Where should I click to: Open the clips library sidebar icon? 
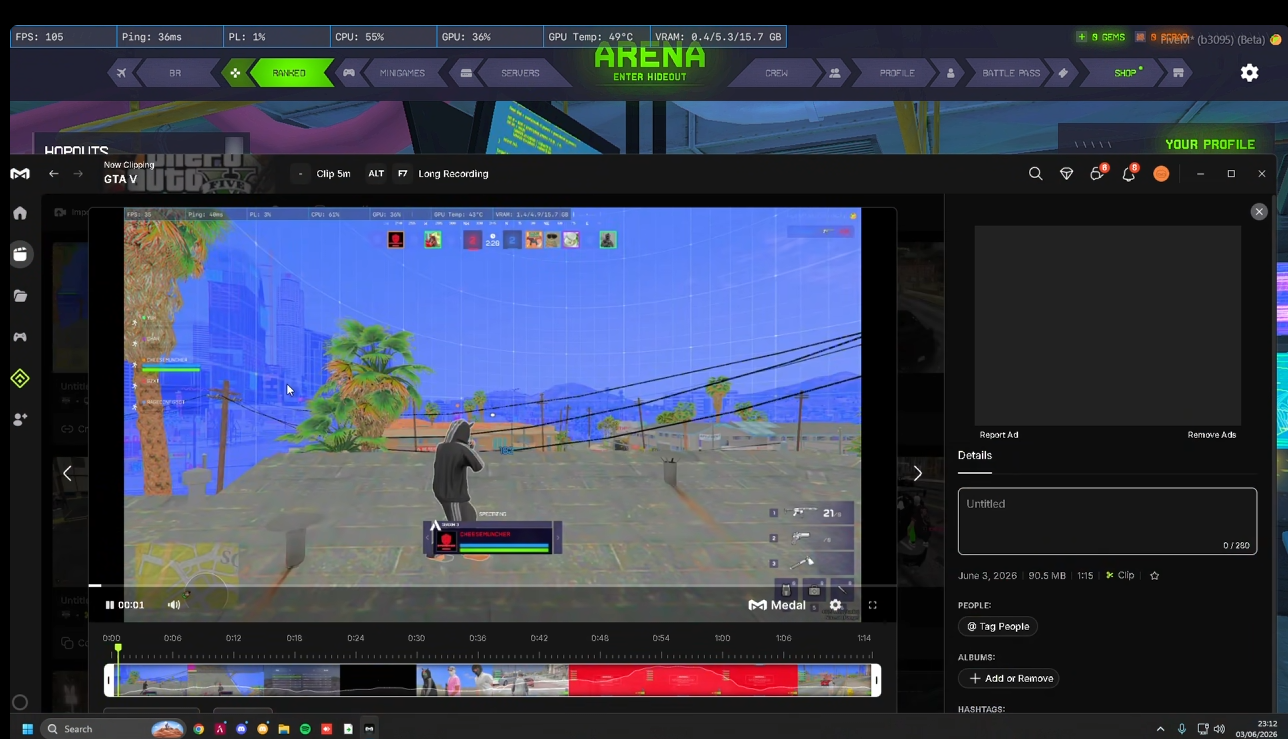[x=20, y=254]
